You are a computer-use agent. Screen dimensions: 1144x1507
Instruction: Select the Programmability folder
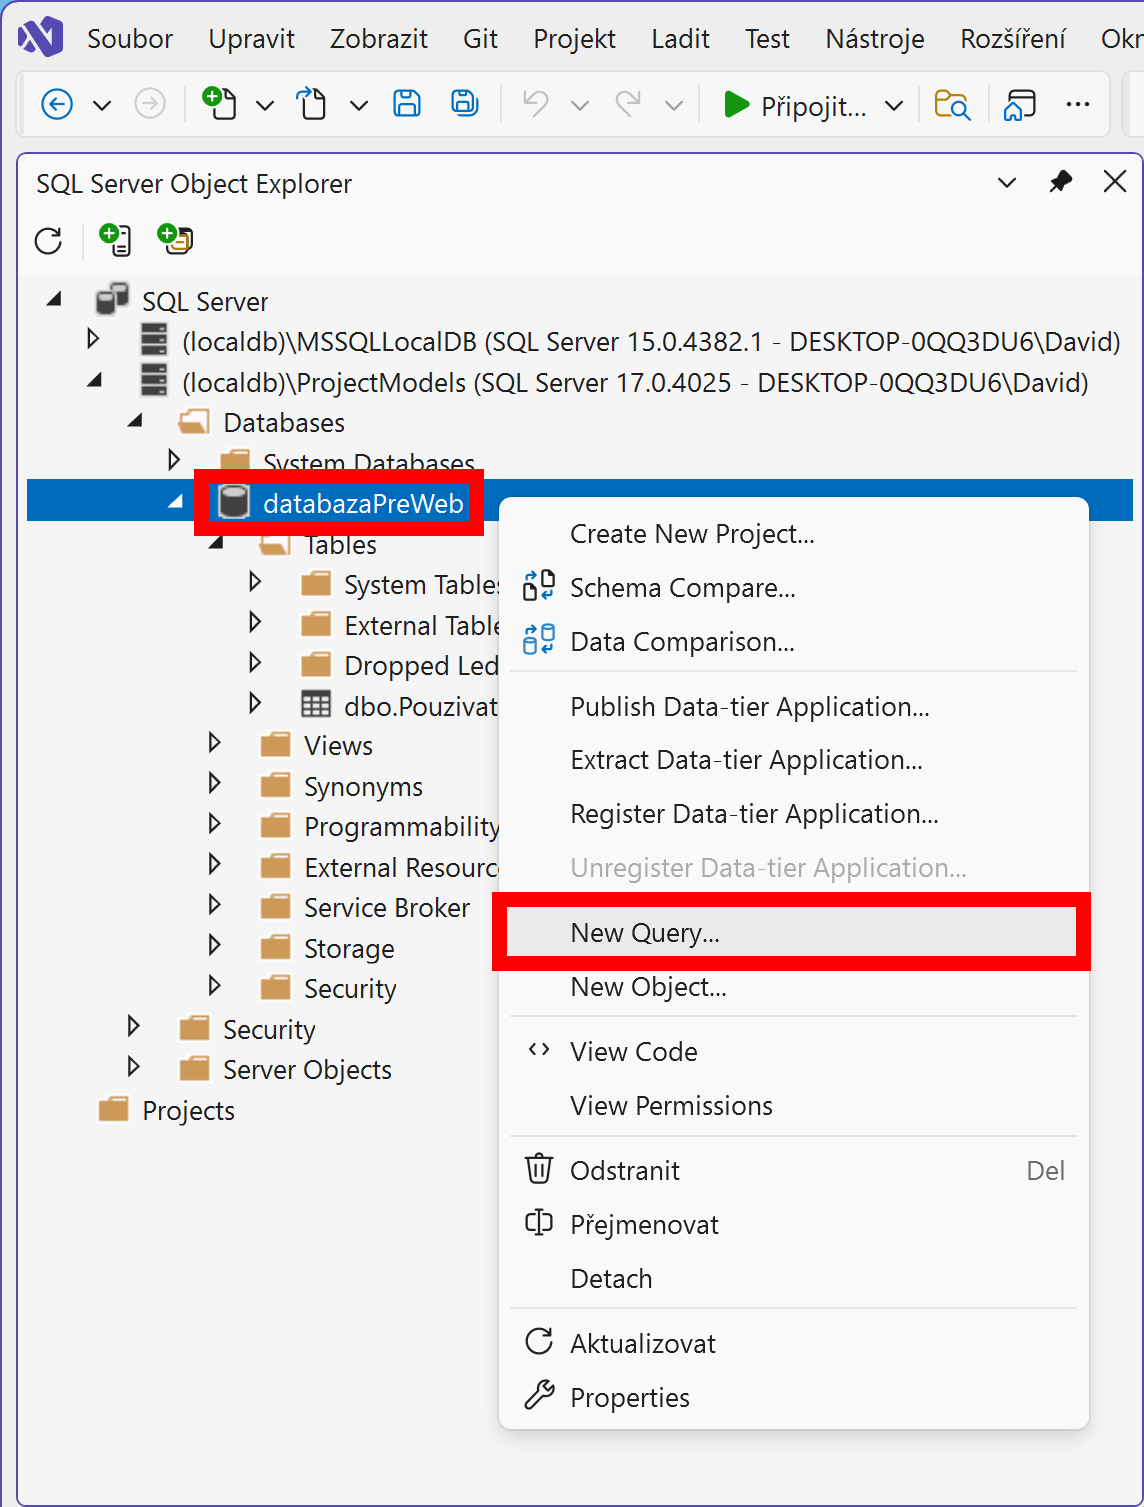click(x=401, y=827)
